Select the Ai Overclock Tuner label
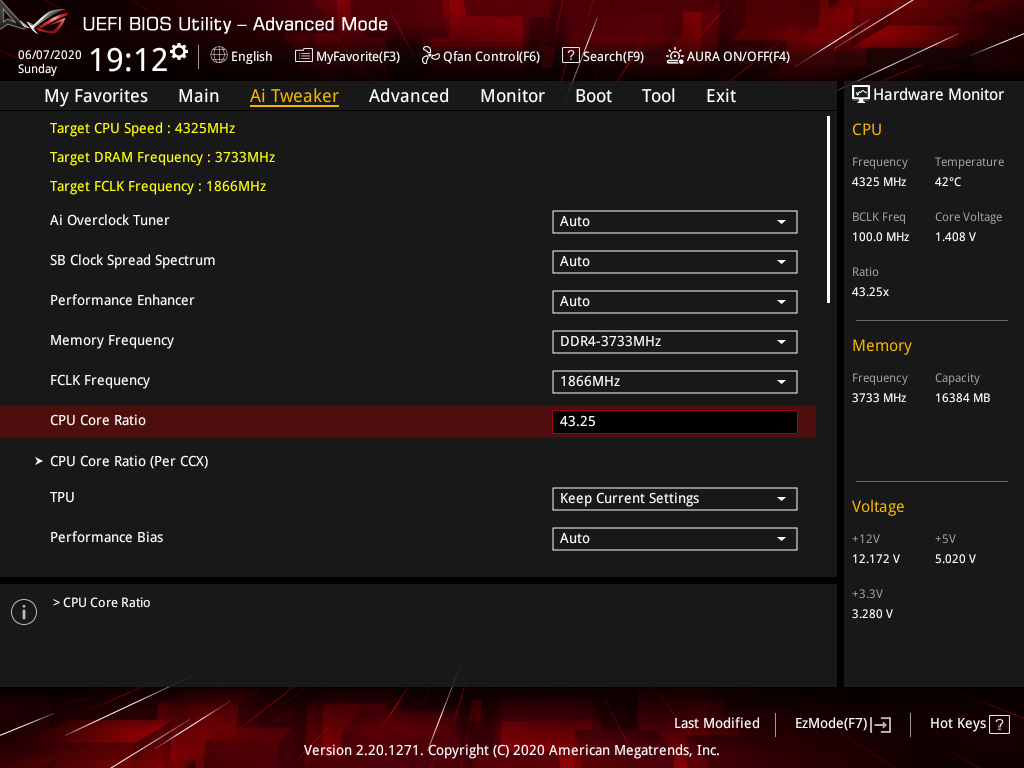The height and width of the screenshot is (768, 1024). click(110, 220)
